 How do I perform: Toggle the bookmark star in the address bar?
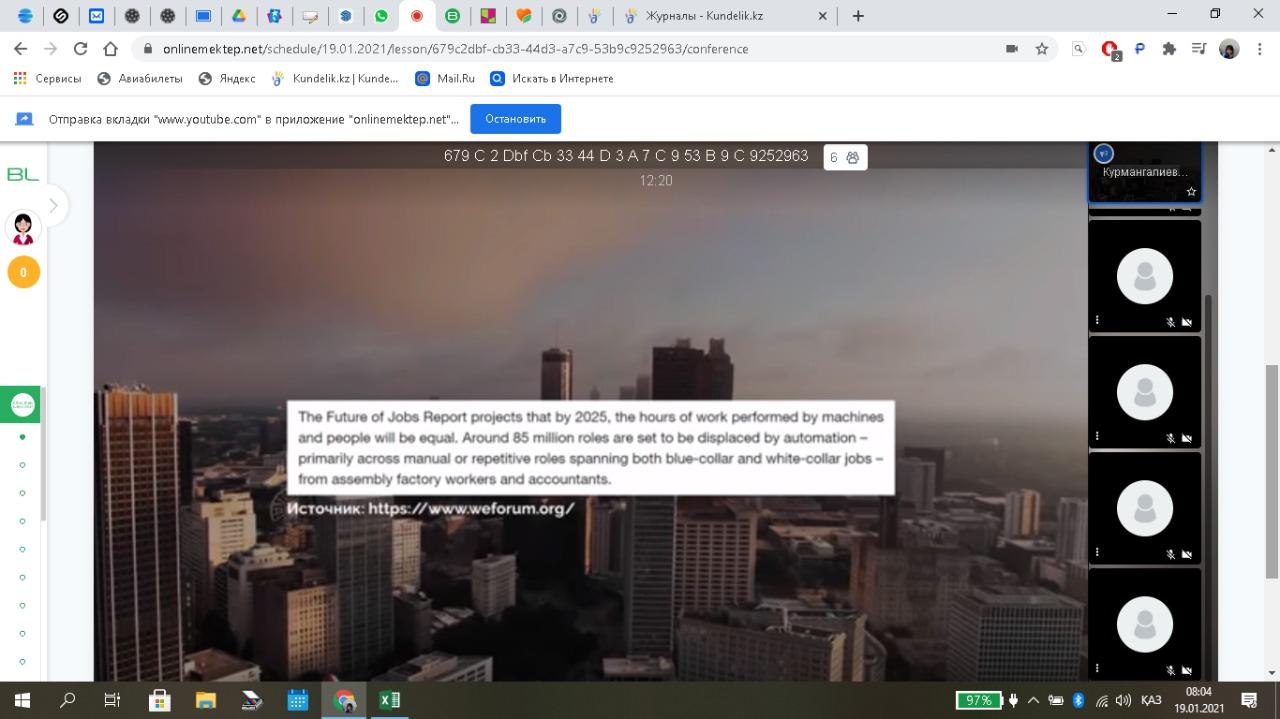click(x=1041, y=48)
